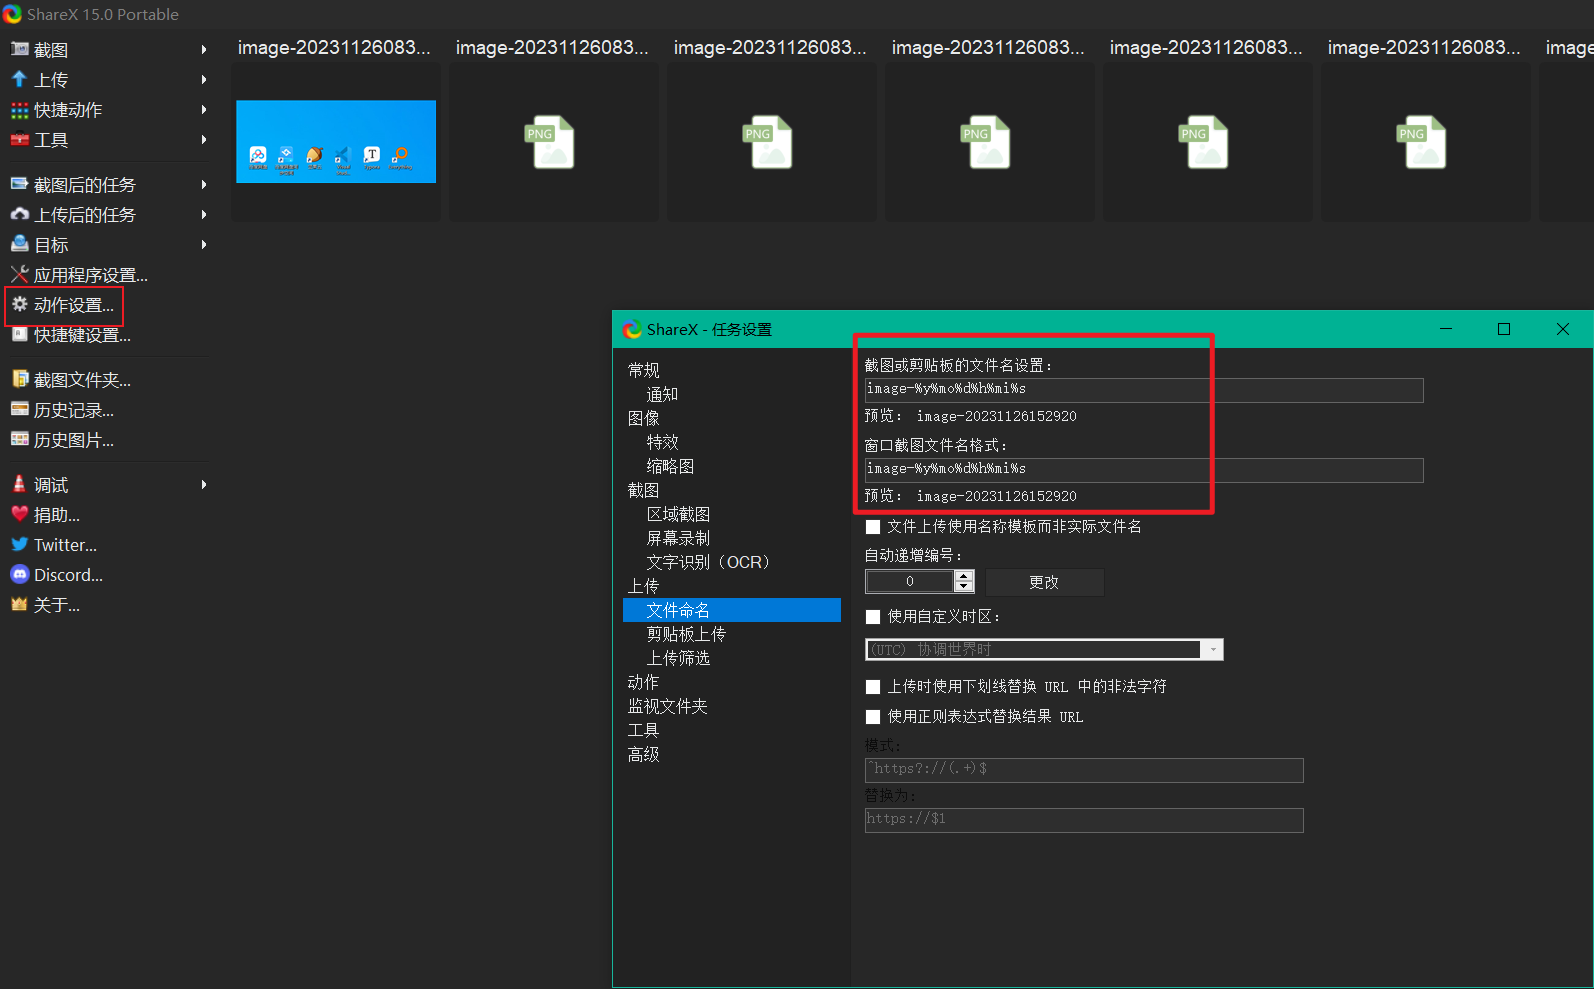Click the after-capture tasks (截图后的任务) icon
The image size is (1594, 989).
pyautogui.click(x=19, y=184)
